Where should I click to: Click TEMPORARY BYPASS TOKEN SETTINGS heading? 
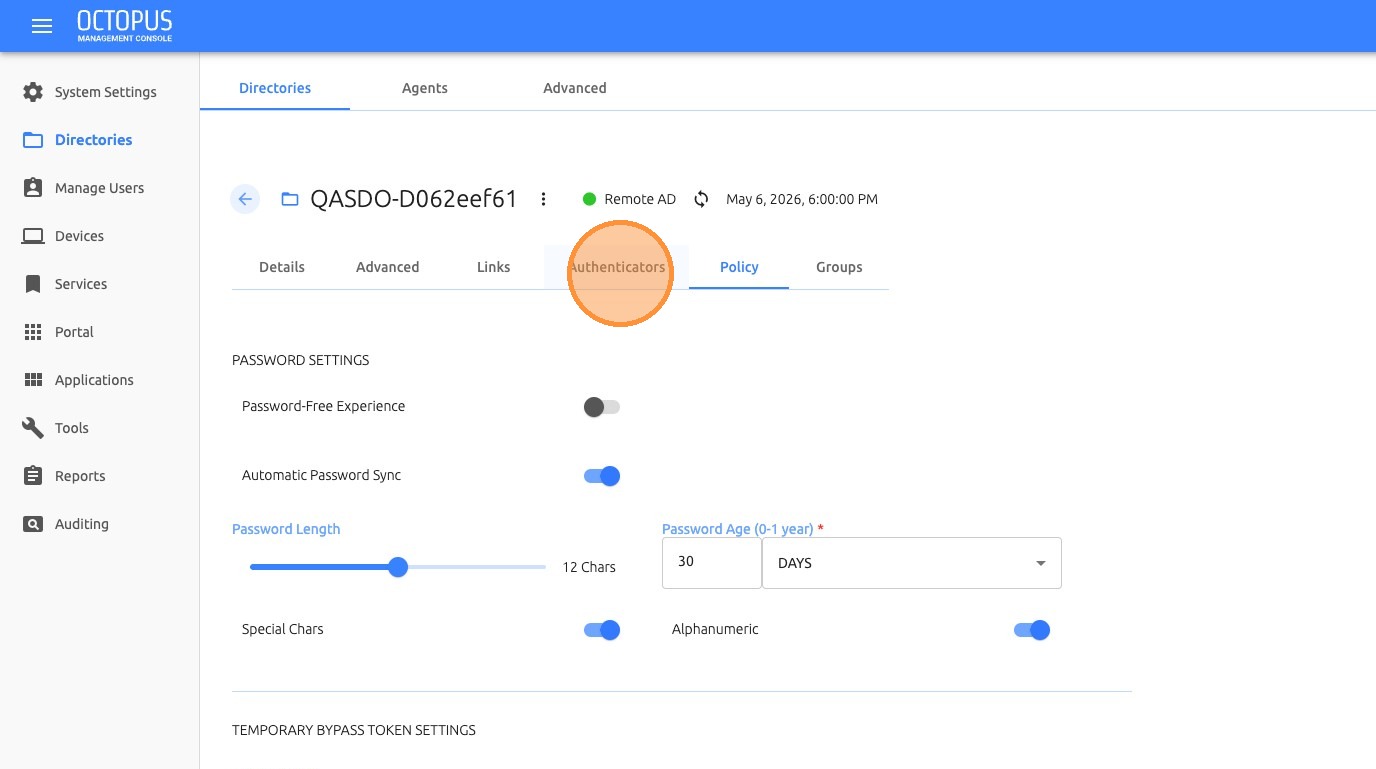[x=354, y=730]
